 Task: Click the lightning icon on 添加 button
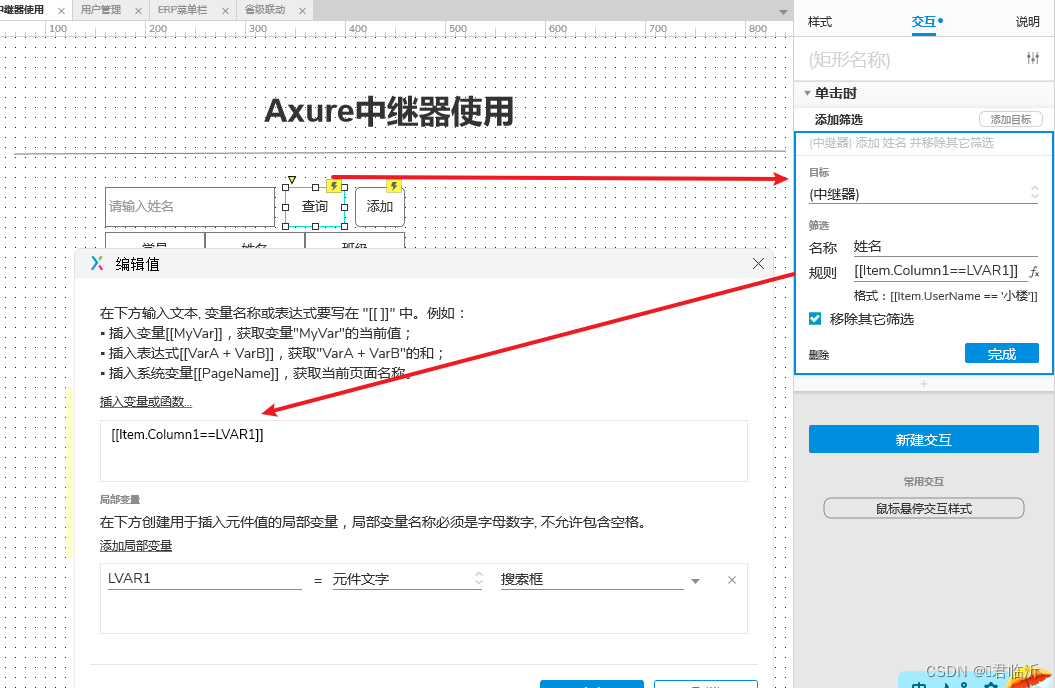[x=394, y=186]
